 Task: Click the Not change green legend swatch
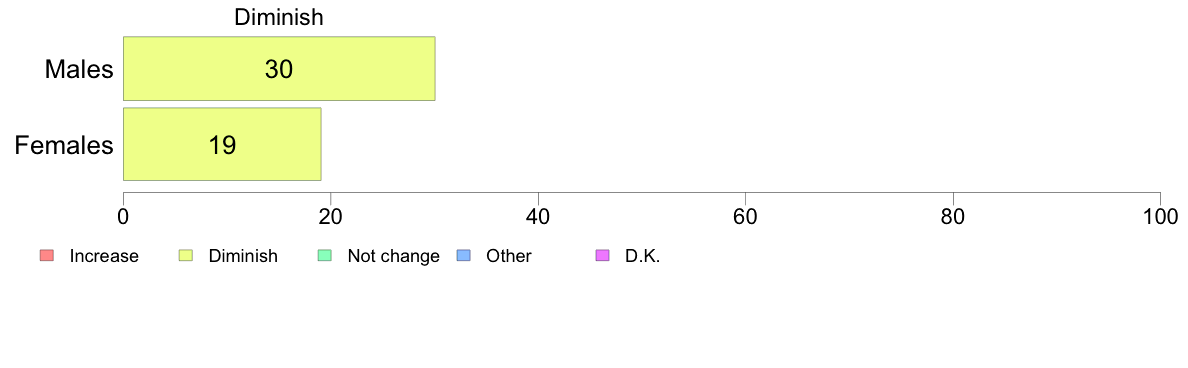coord(324,256)
